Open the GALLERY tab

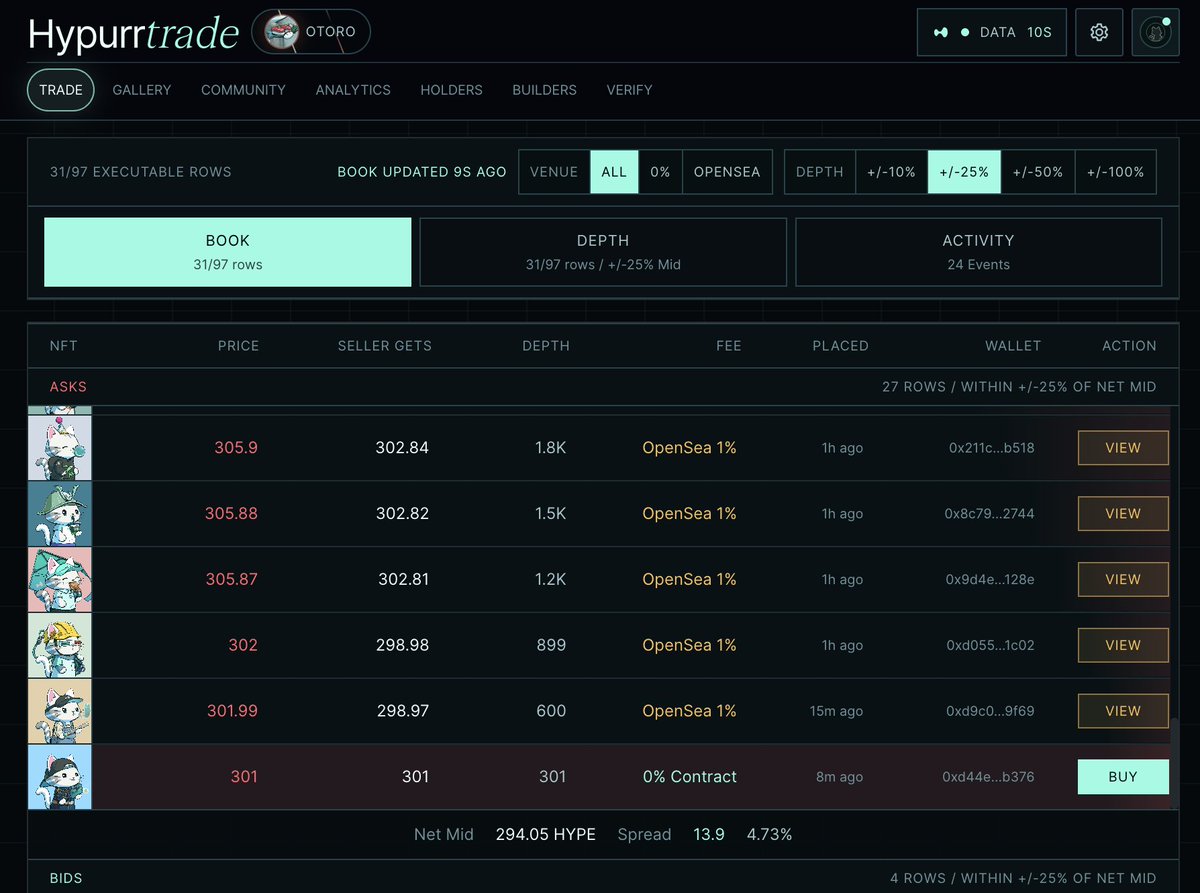142,90
